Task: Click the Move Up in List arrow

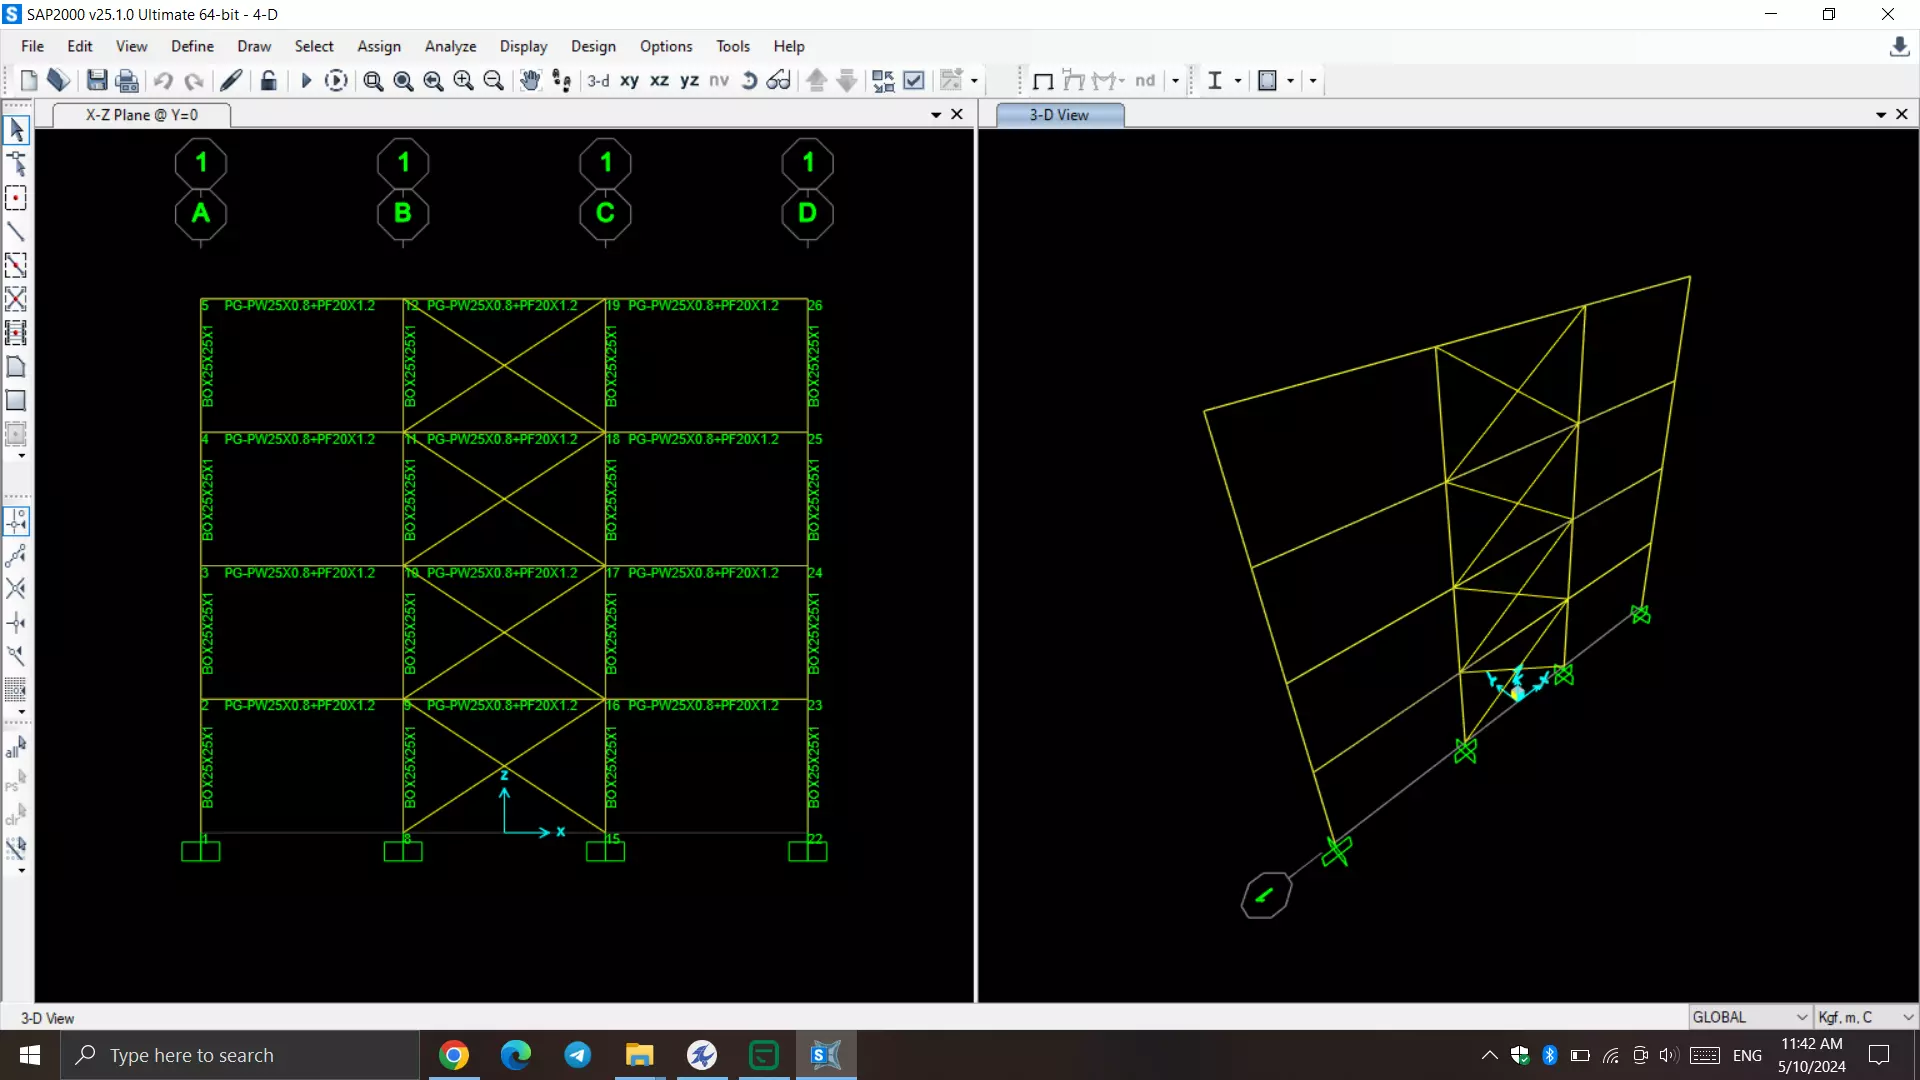Action: point(816,81)
